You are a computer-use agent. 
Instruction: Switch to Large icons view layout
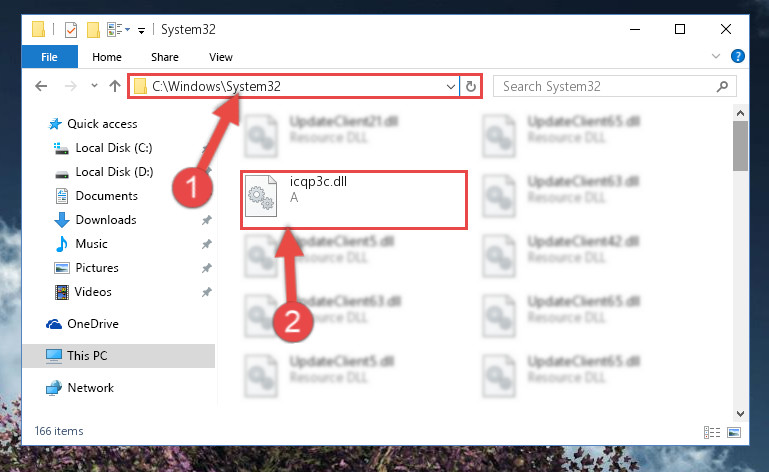pos(734,432)
